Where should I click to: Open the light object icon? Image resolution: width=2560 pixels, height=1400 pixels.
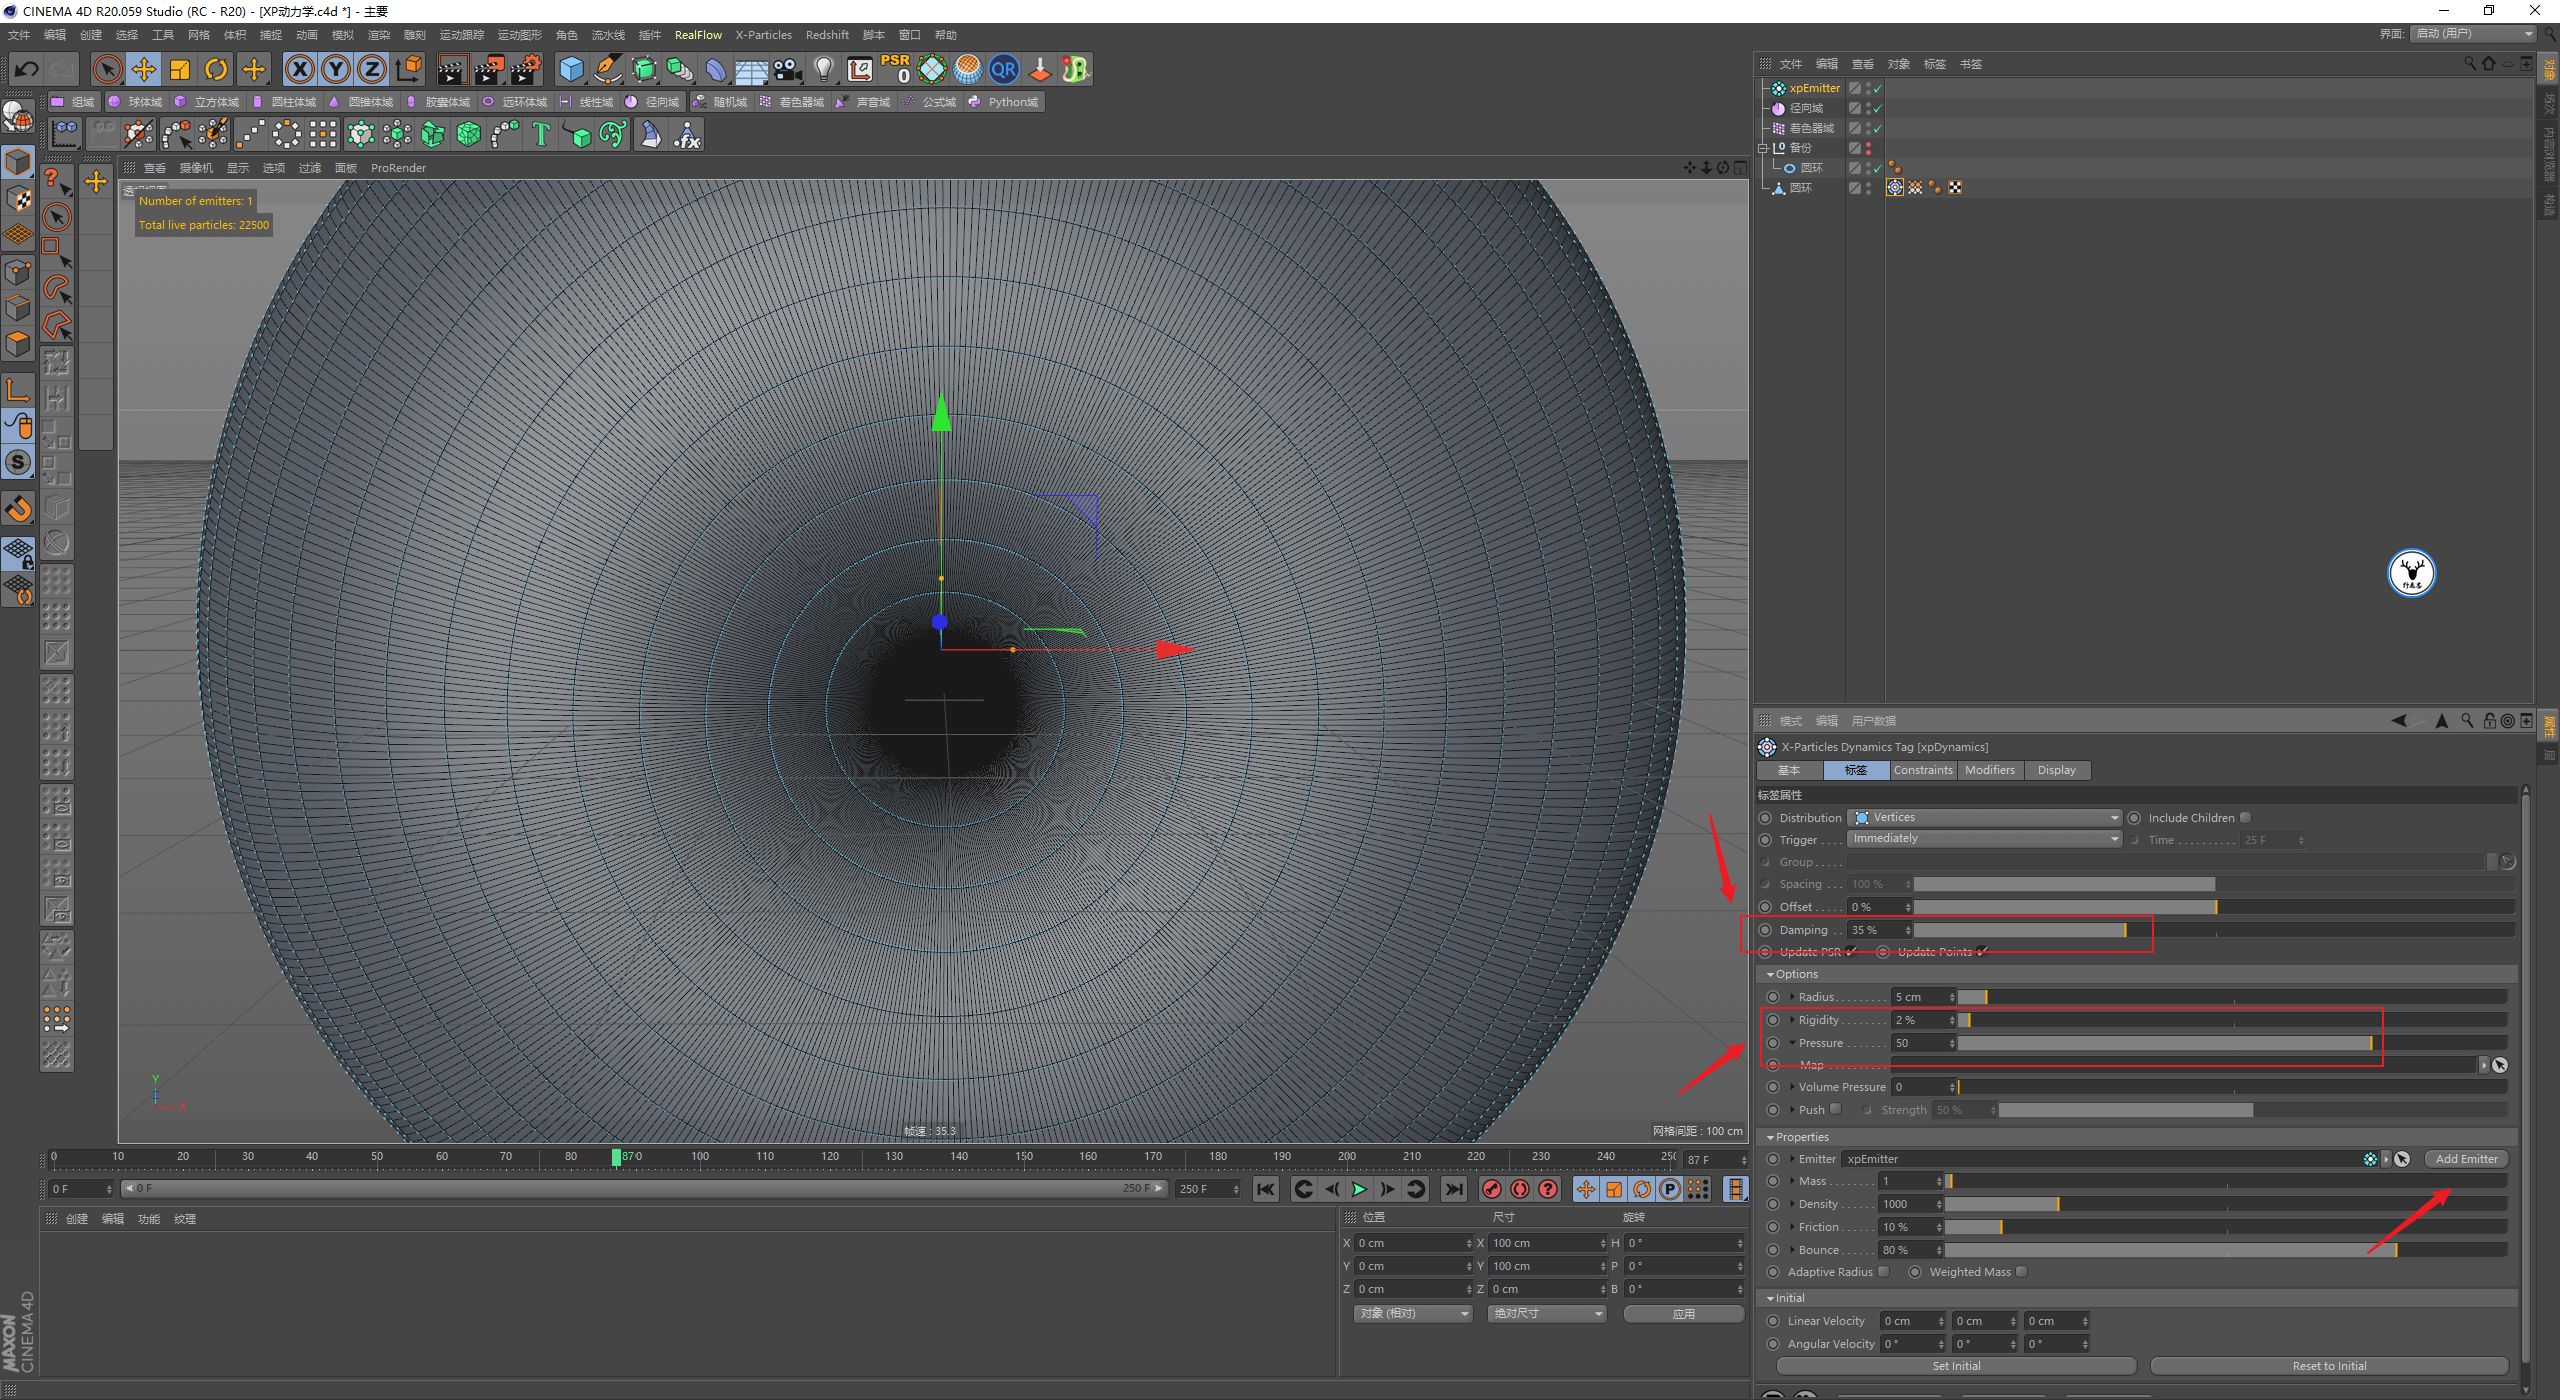(823, 69)
